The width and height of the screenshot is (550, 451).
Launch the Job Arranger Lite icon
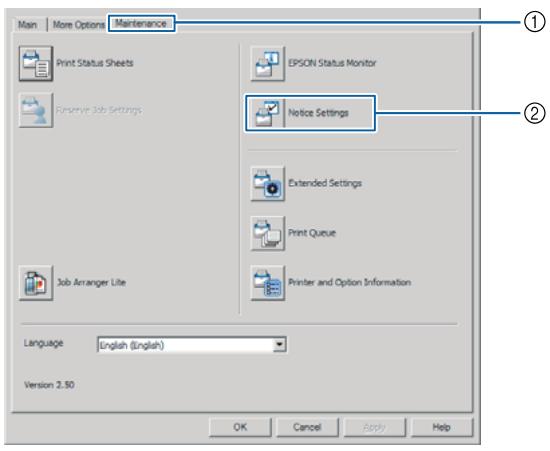[x=36, y=283]
